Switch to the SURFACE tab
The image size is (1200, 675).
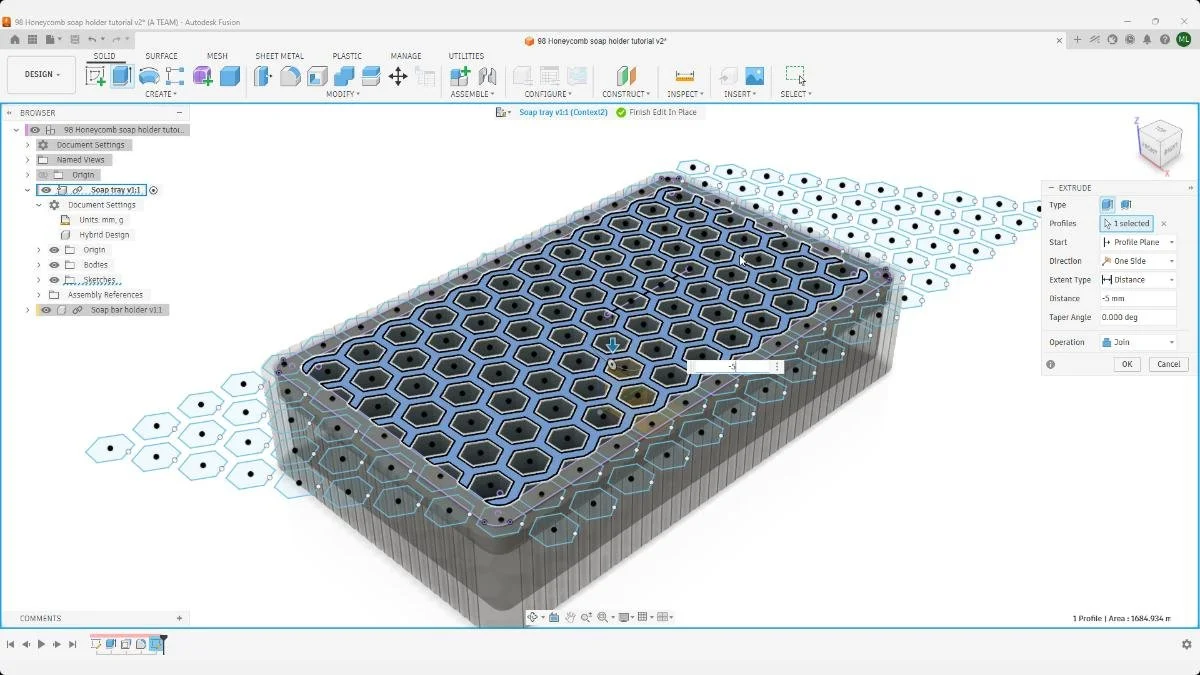pos(161,56)
